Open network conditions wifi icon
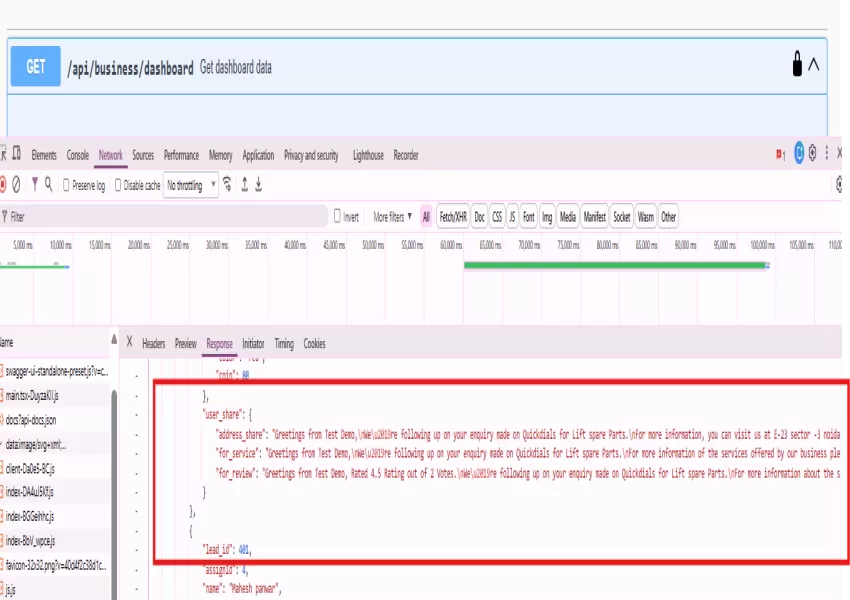 click(228, 185)
